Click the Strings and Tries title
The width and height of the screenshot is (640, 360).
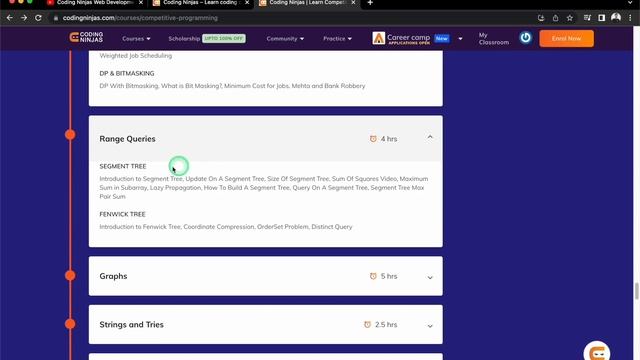[131, 324]
